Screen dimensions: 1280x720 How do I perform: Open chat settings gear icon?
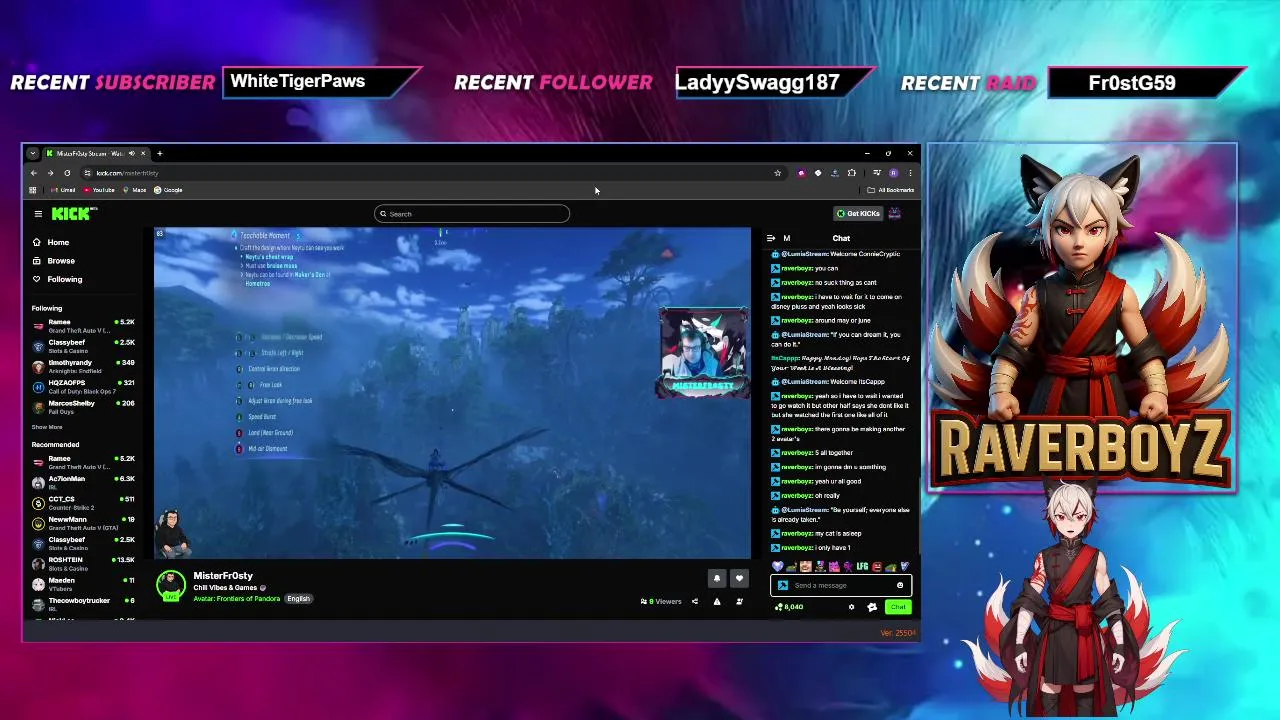click(852, 607)
